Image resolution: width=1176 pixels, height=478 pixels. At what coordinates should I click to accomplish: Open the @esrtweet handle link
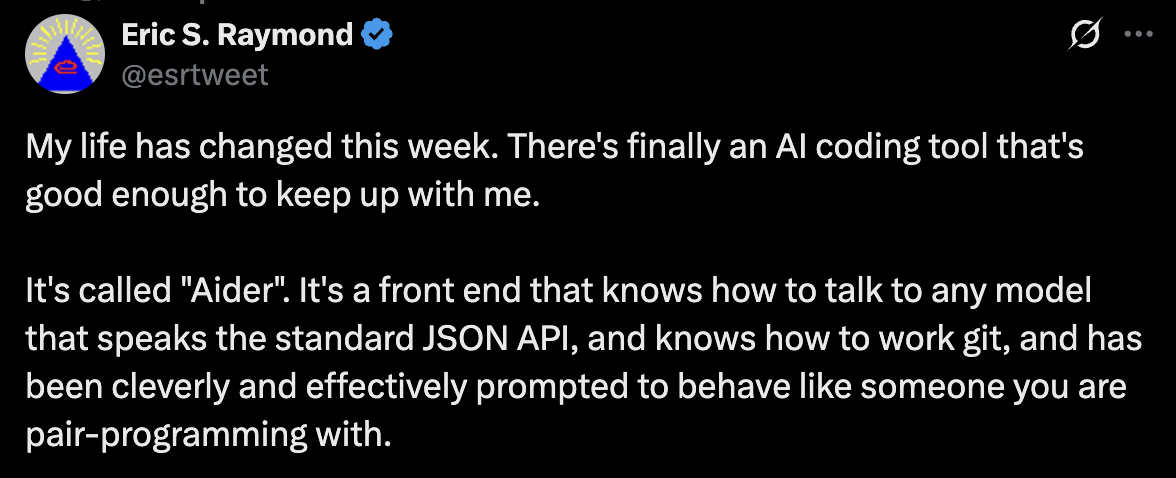(194, 75)
